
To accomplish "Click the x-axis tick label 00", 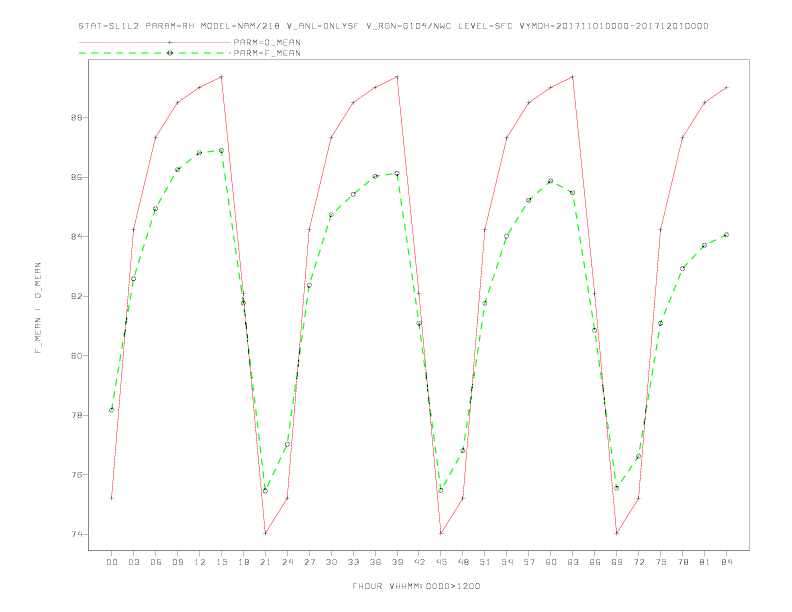I will tap(112, 562).
